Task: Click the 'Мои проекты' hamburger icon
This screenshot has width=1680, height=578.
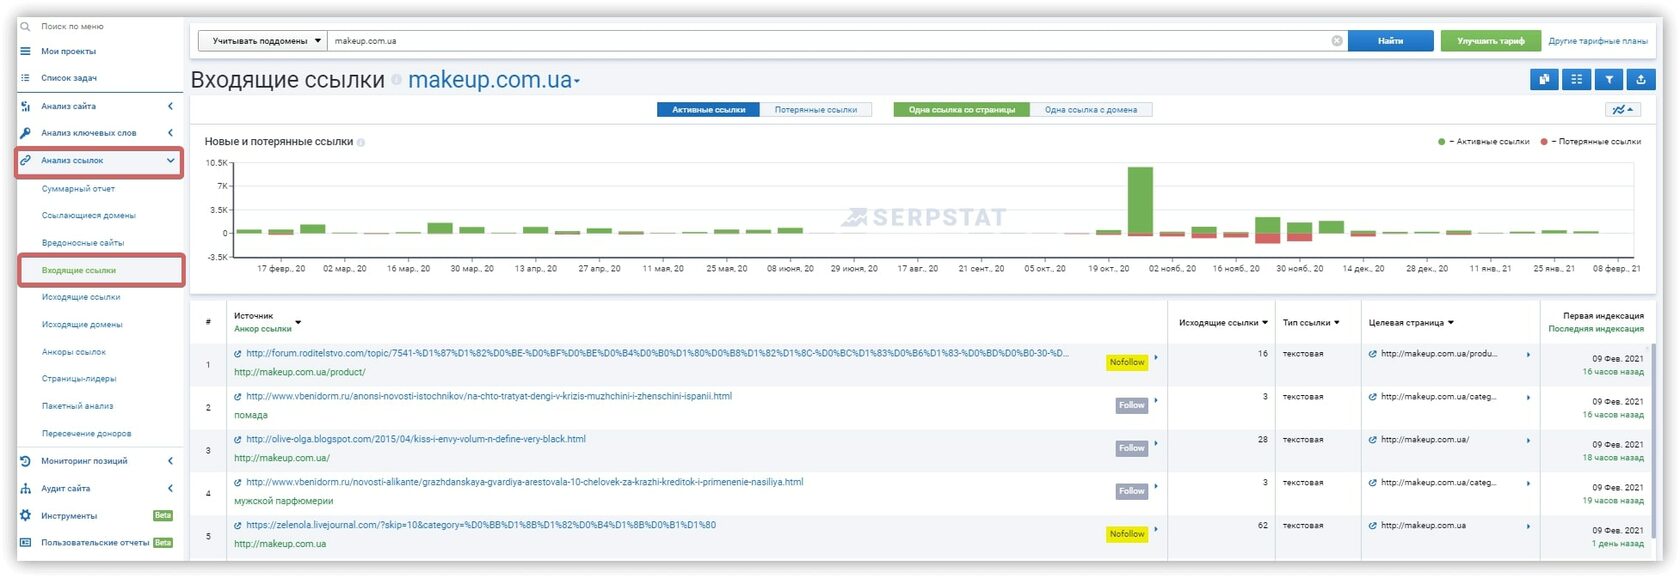Action: click(x=25, y=51)
